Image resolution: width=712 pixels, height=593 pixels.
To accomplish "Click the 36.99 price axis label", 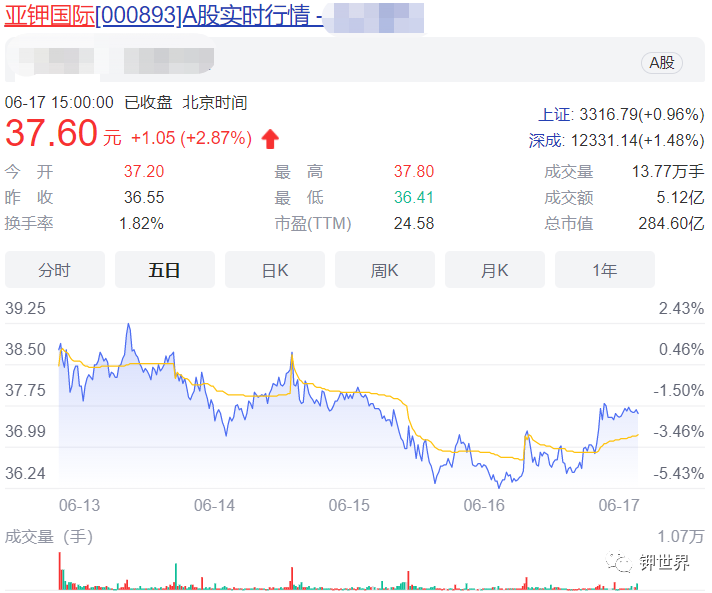I will click(x=25, y=431).
